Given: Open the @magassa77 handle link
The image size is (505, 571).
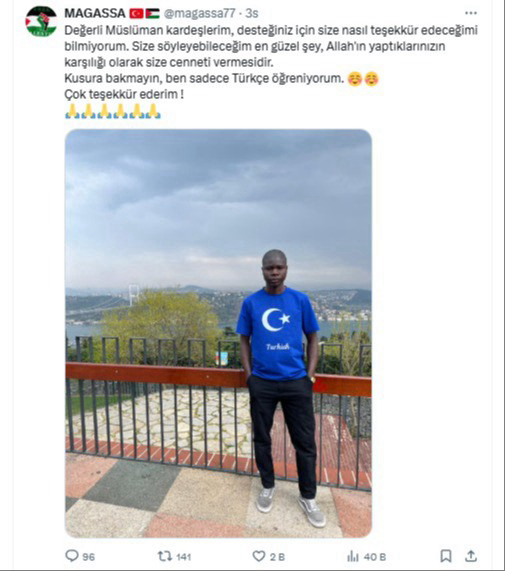Looking at the screenshot, I should [x=200, y=13].
